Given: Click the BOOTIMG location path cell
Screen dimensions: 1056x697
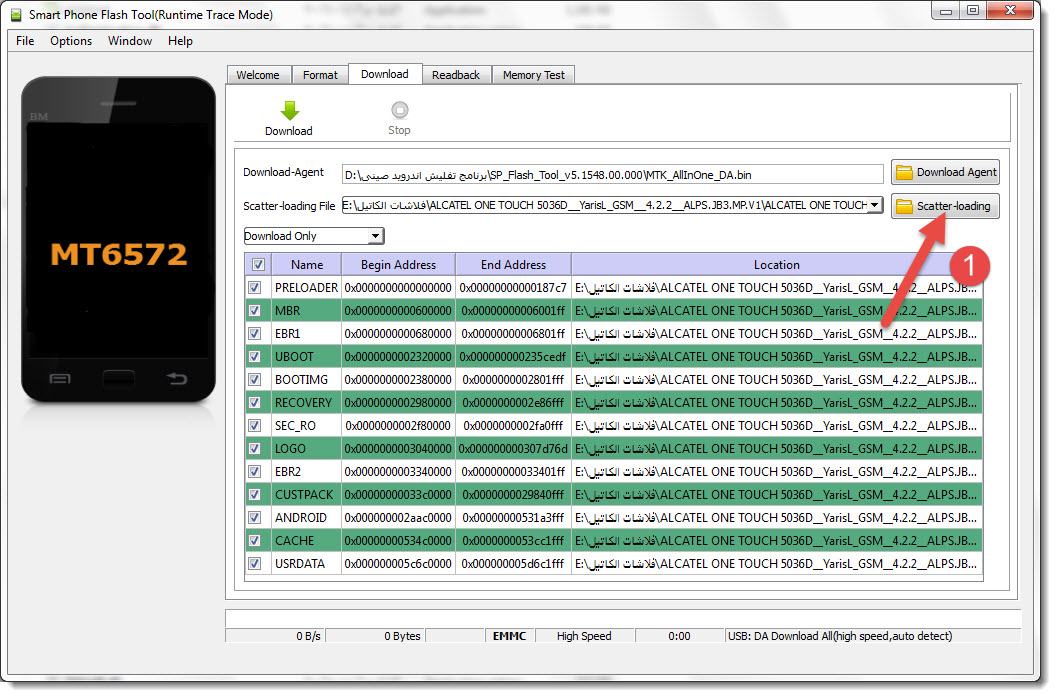Looking at the screenshot, I should coord(777,380).
